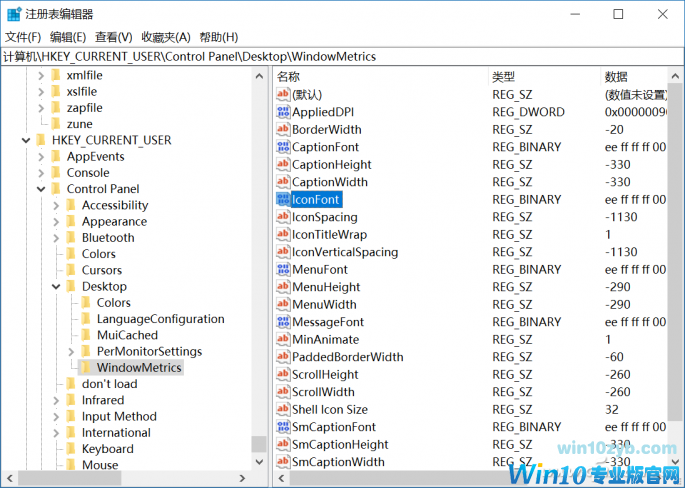The height and width of the screenshot is (488, 685).
Task: Click the string icon next to MinAnimate
Action: pyautogui.click(x=283, y=339)
